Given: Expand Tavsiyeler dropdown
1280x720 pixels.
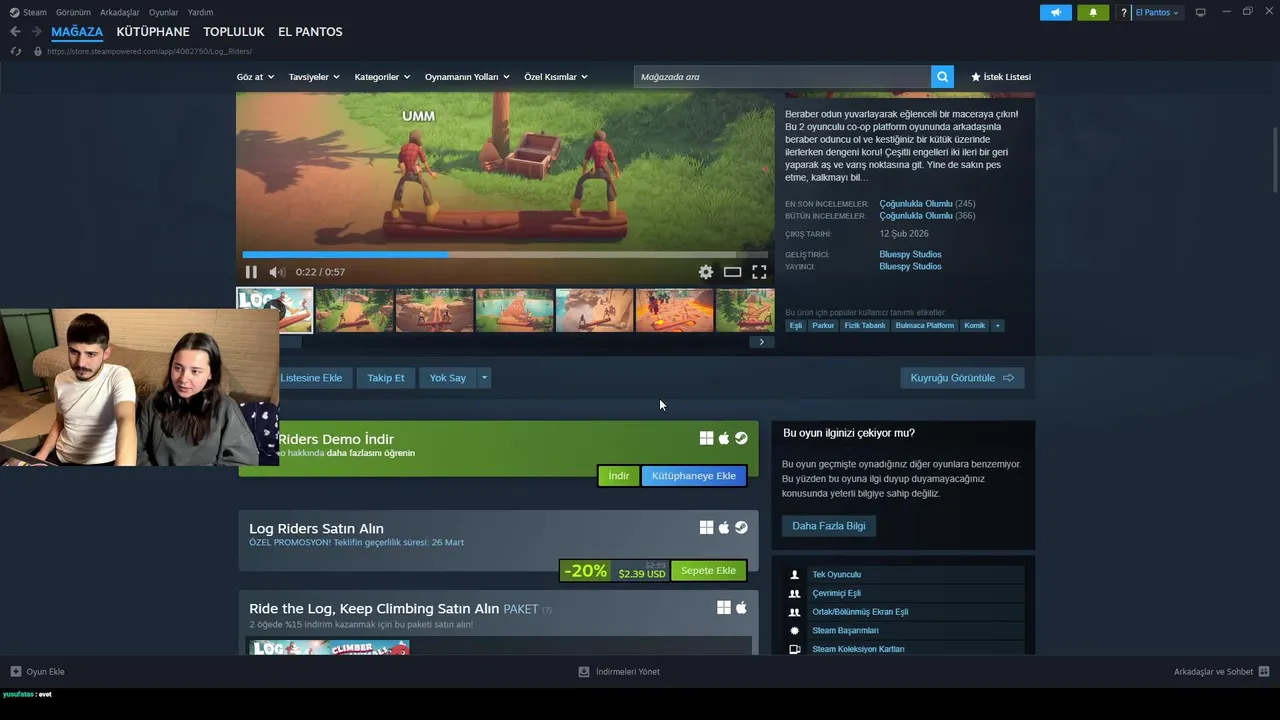Looking at the screenshot, I should [x=314, y=77].
